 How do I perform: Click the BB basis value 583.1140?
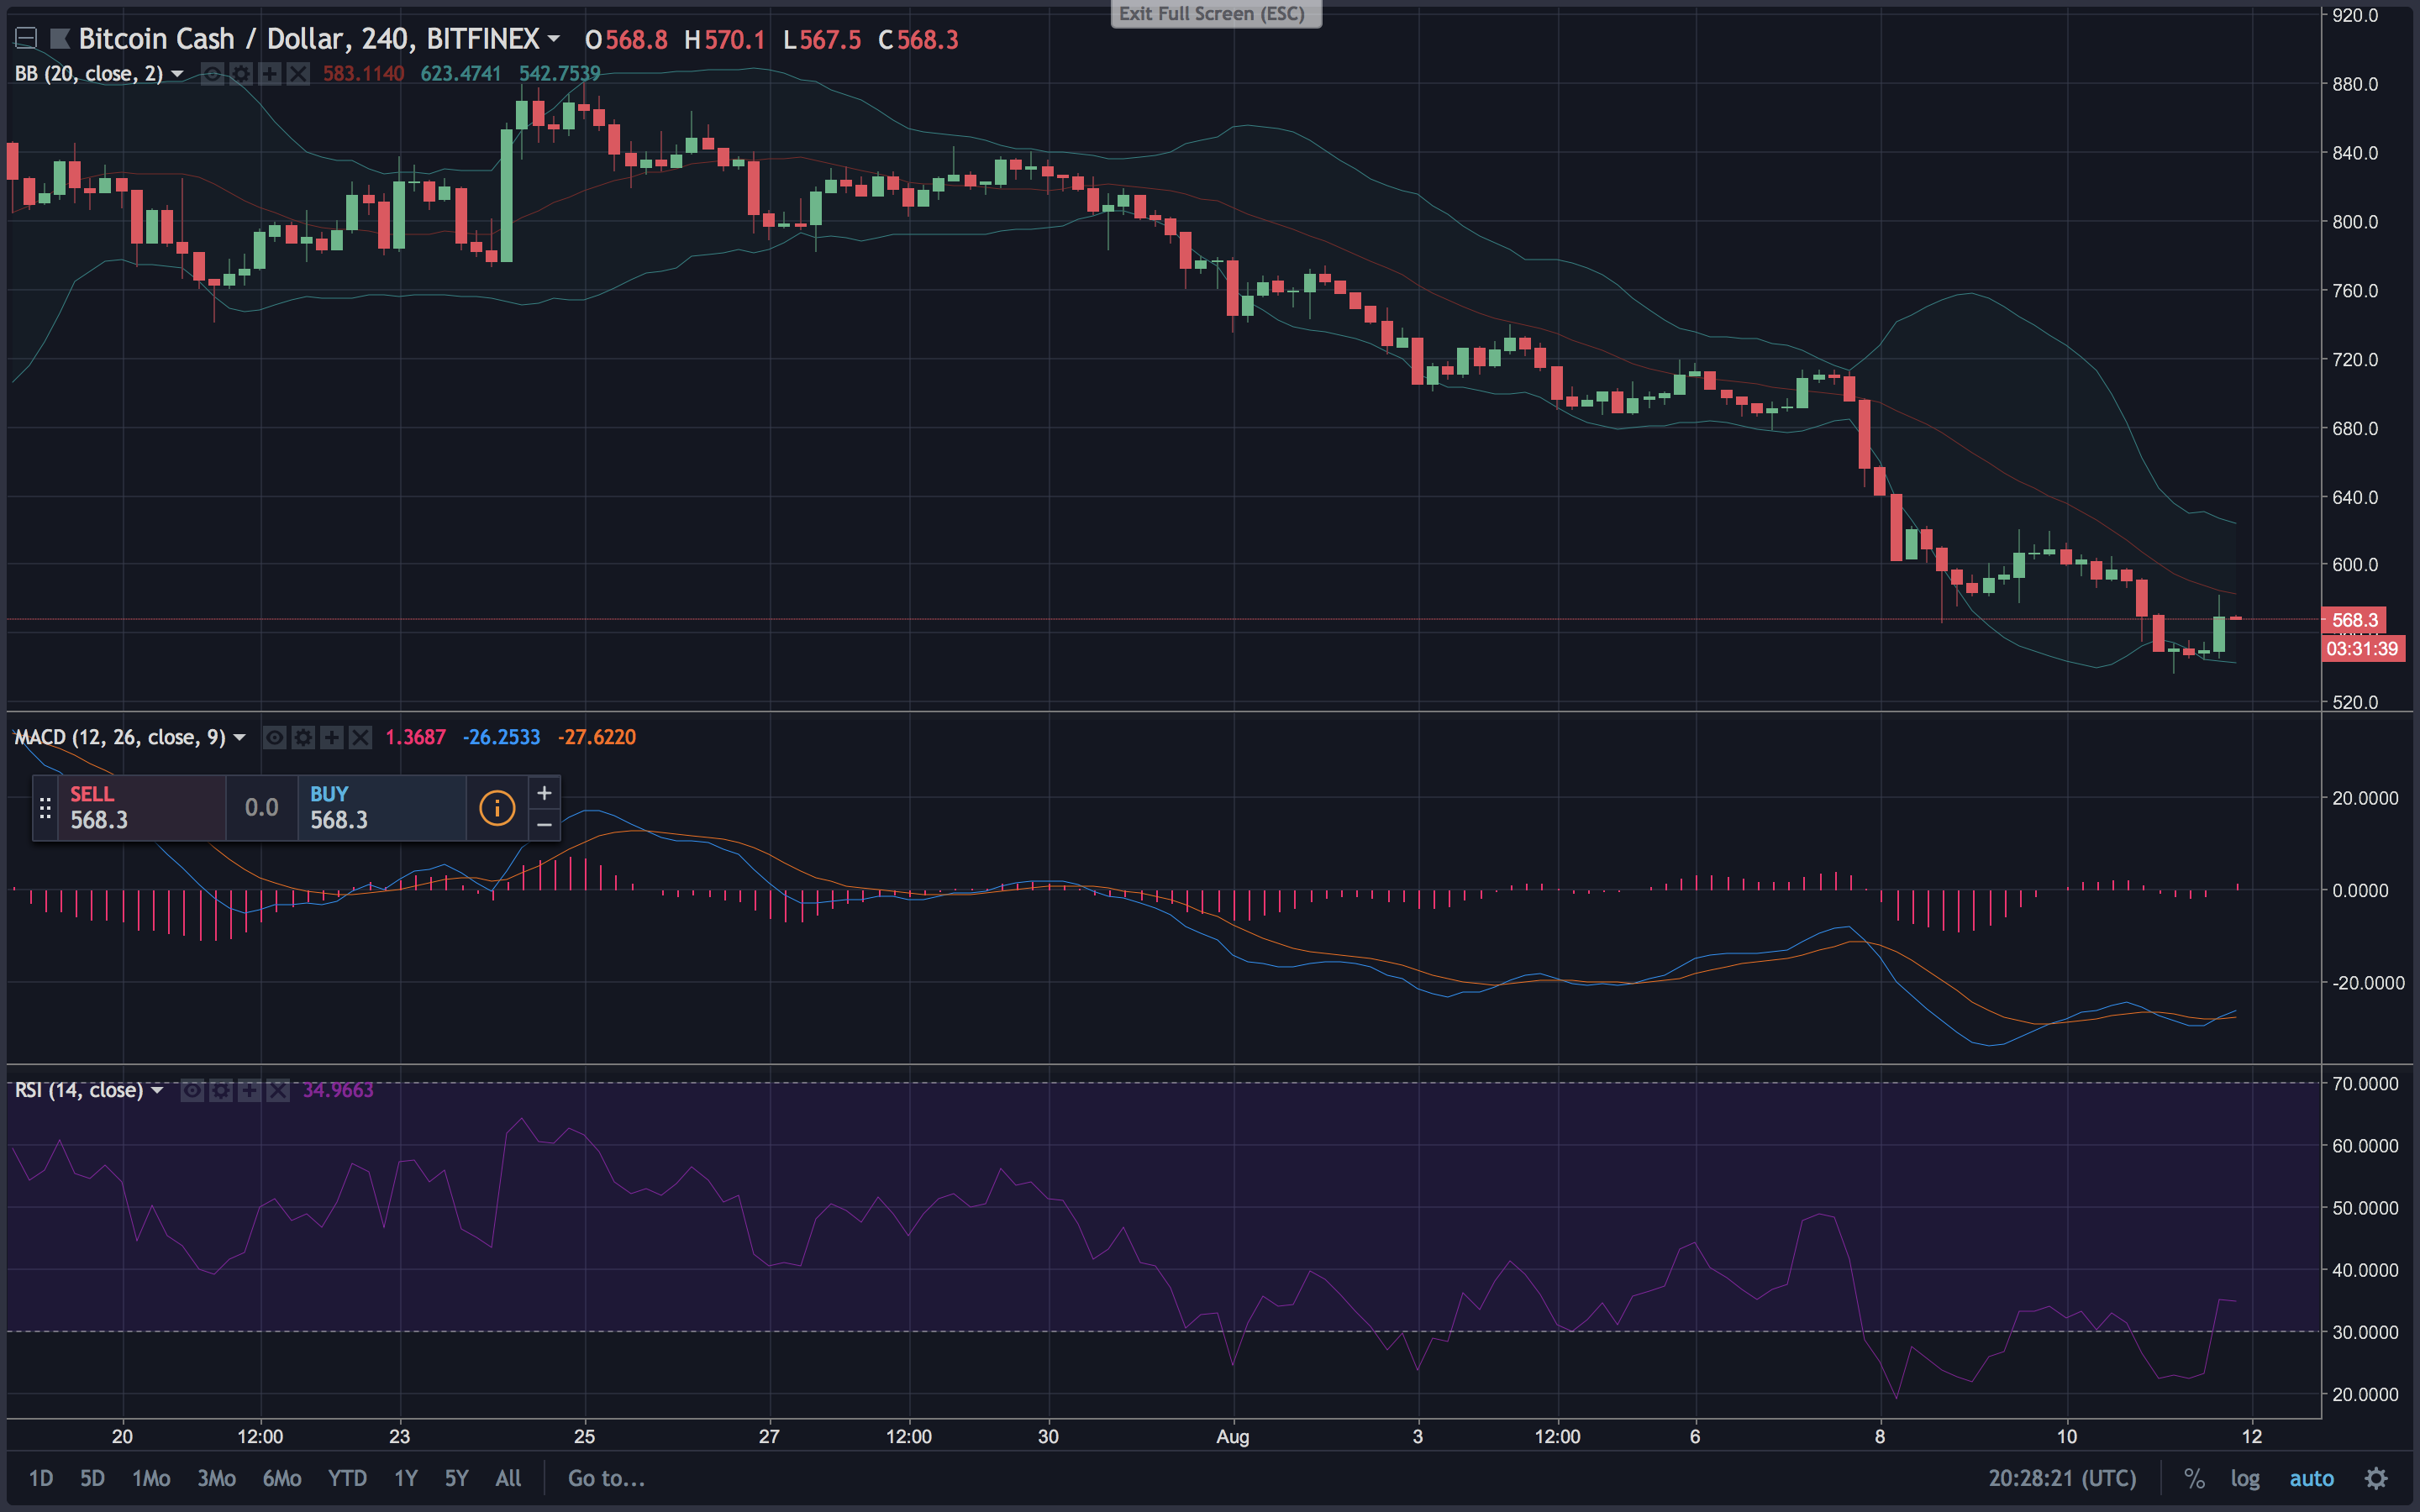[363, 74]
